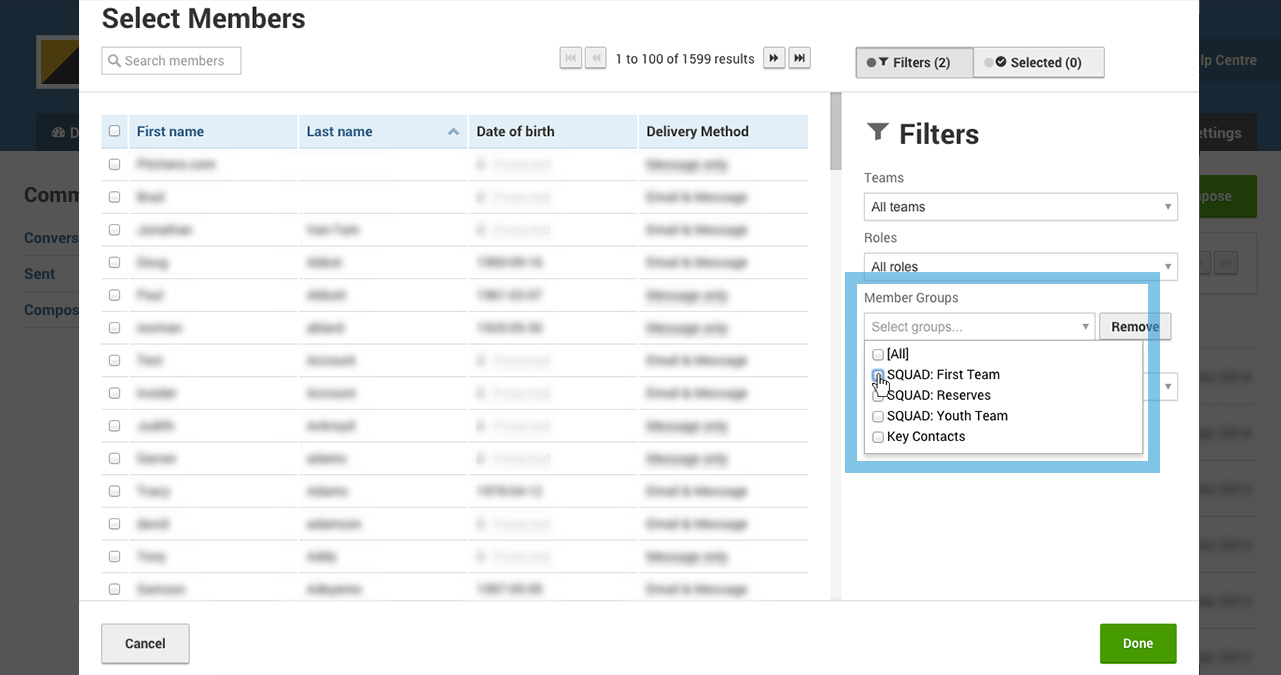This screenshot has height=675, width=1281.
Task: Go to the next page of results
Action: [774, 59]
